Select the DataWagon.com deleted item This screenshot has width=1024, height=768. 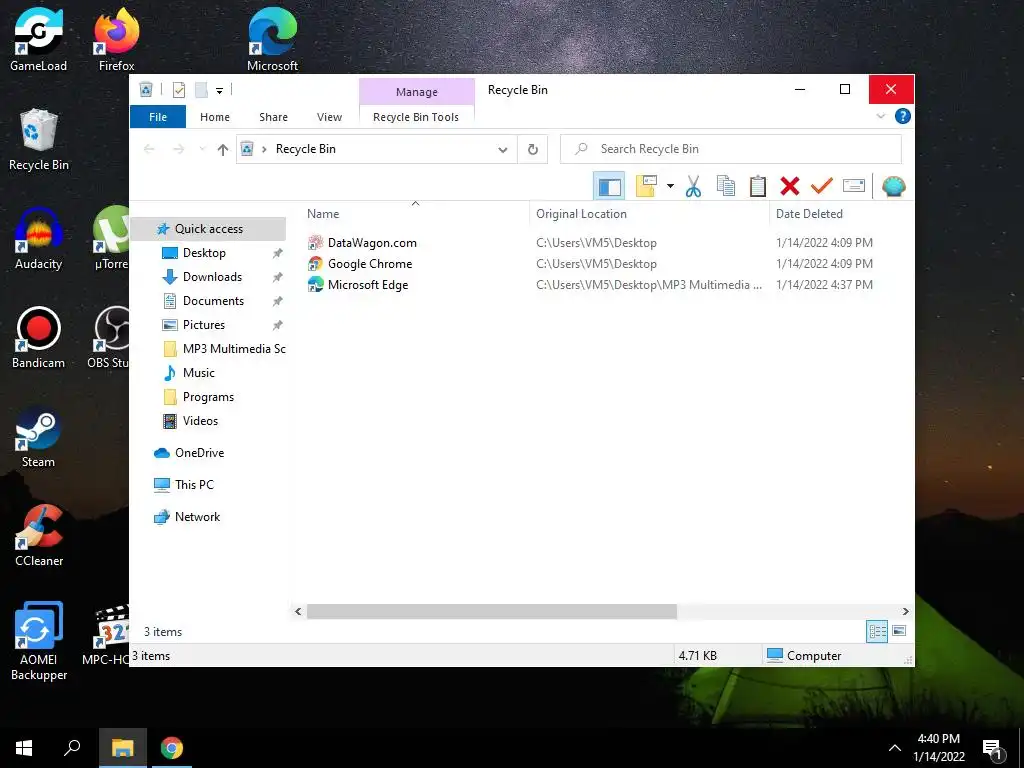pyautogui.click(x=372, y=243)
